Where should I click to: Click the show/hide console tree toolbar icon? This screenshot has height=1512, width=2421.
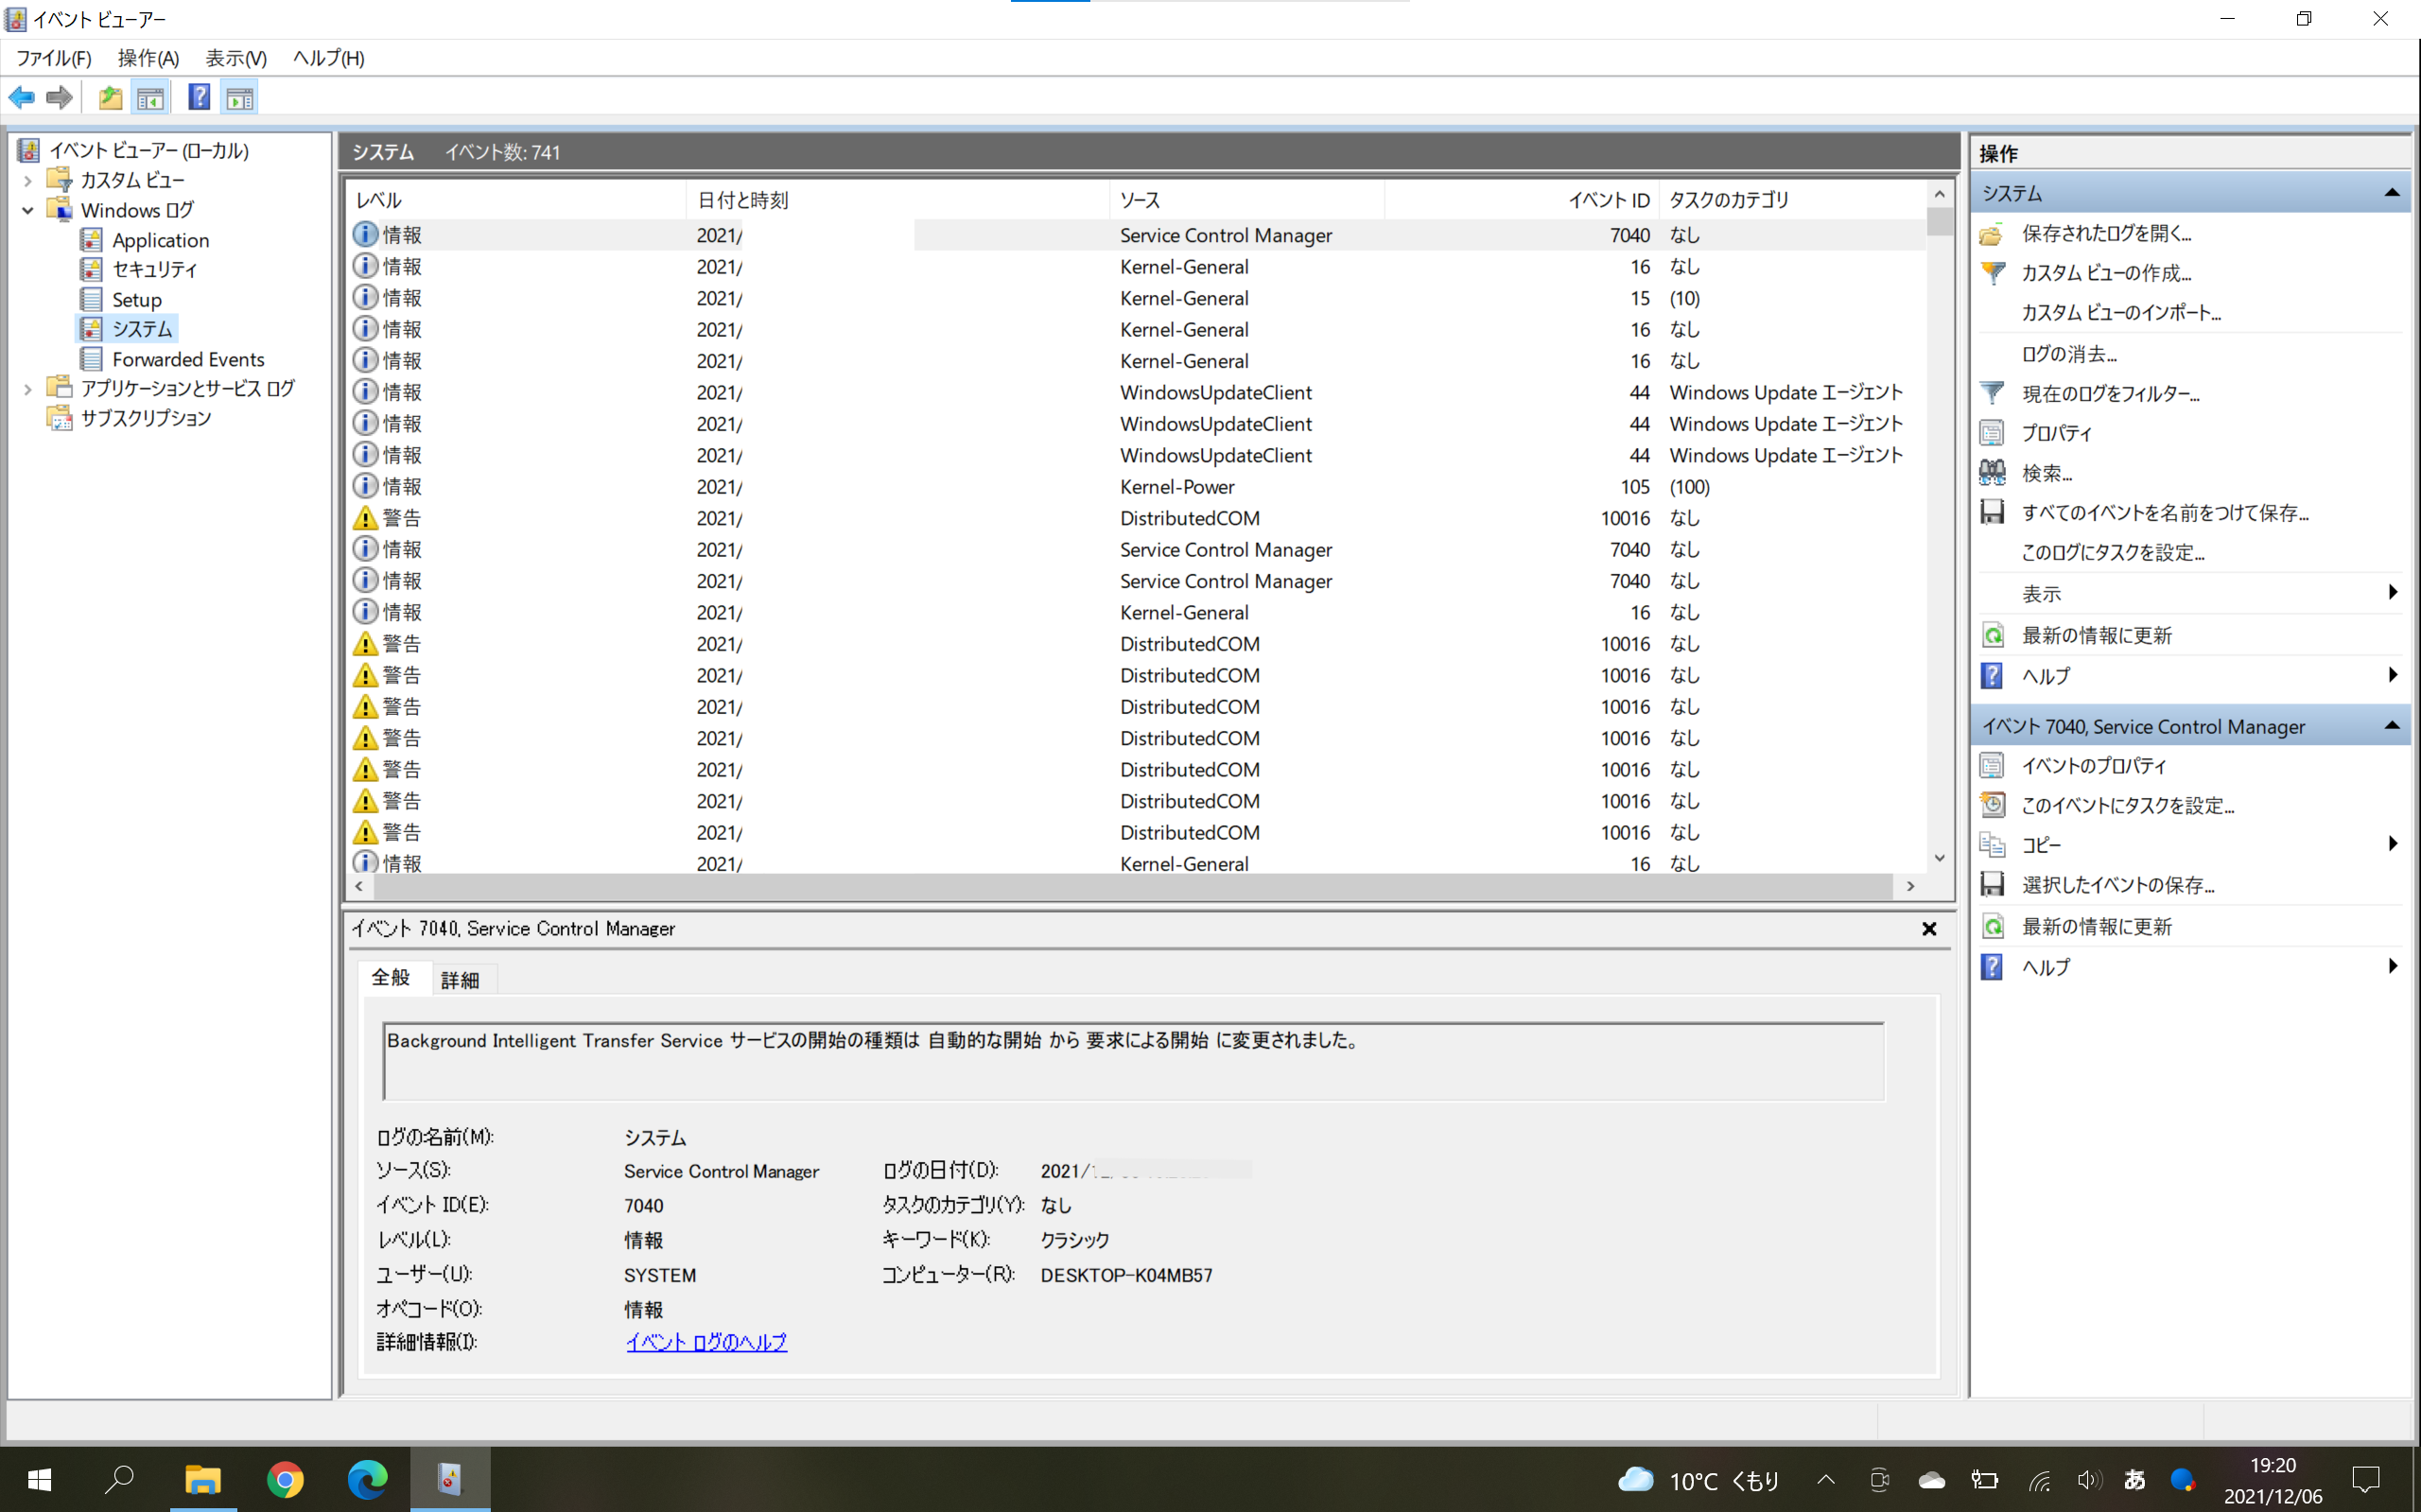coord(150,98)
